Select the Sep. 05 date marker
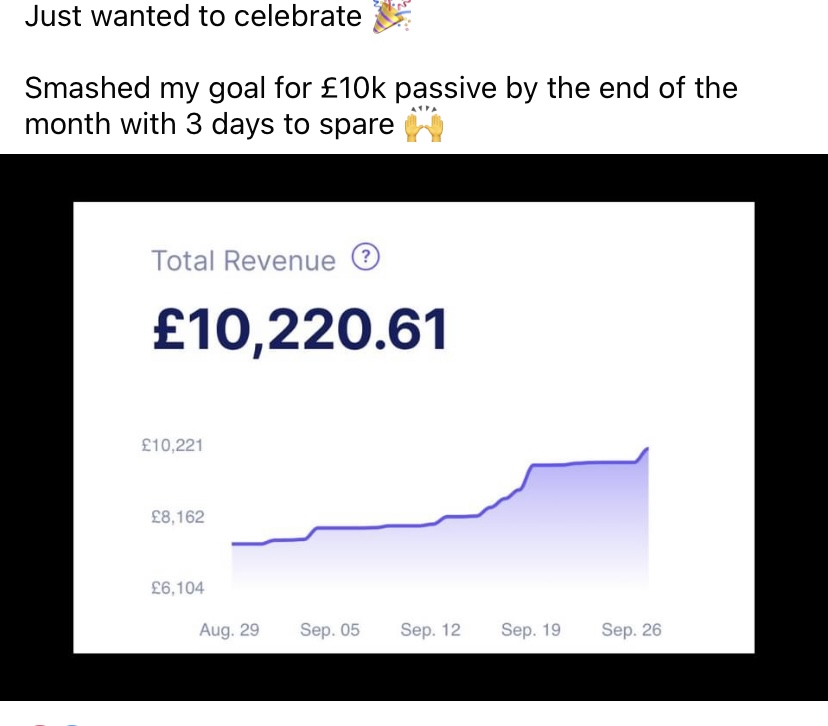The height and width of the screenshot is (726, 828). point(330,630)
